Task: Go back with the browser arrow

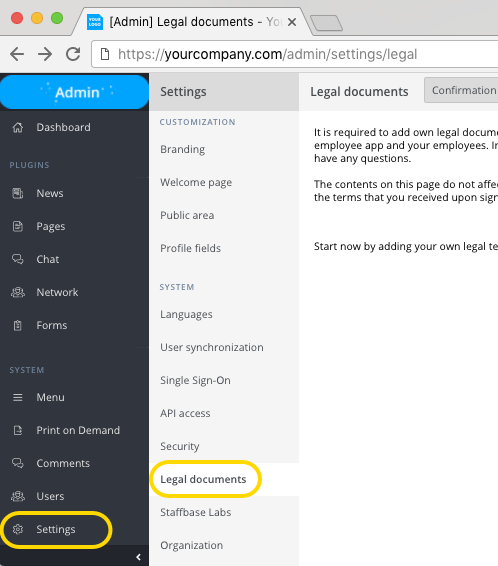Action: (17, 54)
